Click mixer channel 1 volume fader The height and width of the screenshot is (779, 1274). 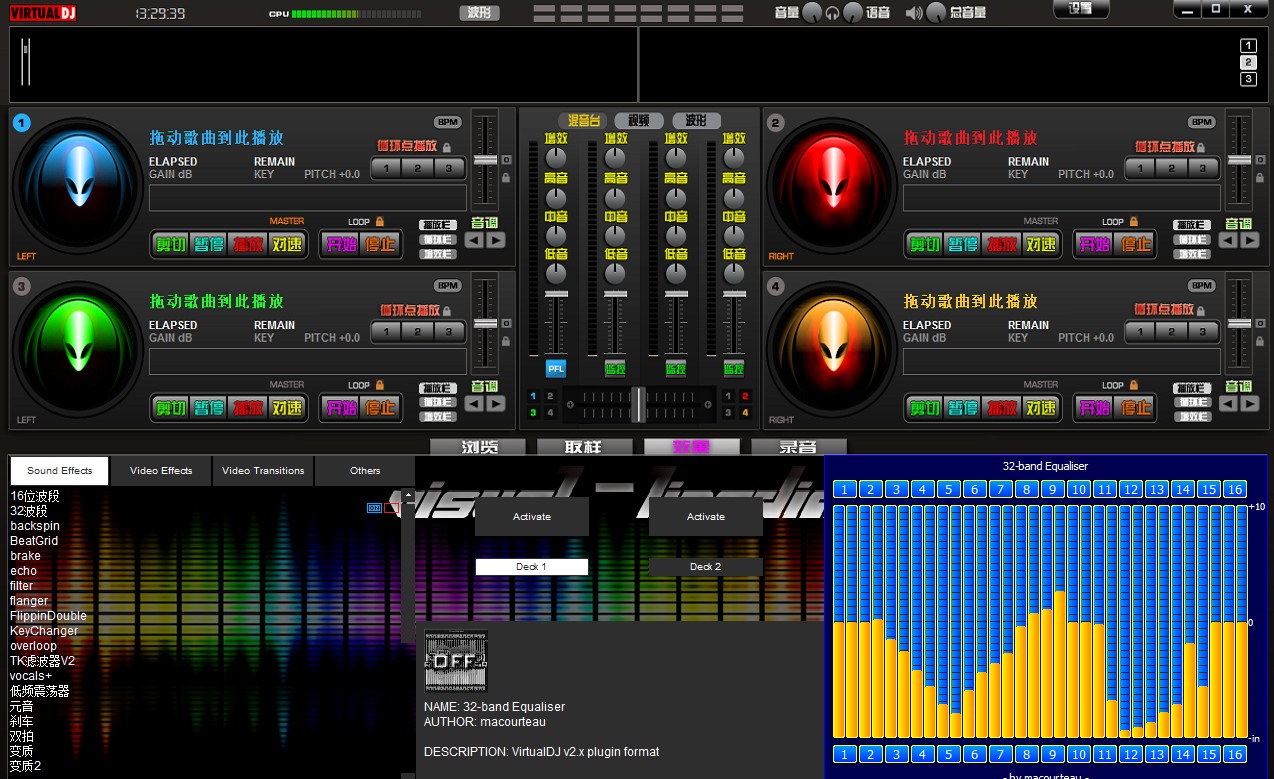point(556,292)
